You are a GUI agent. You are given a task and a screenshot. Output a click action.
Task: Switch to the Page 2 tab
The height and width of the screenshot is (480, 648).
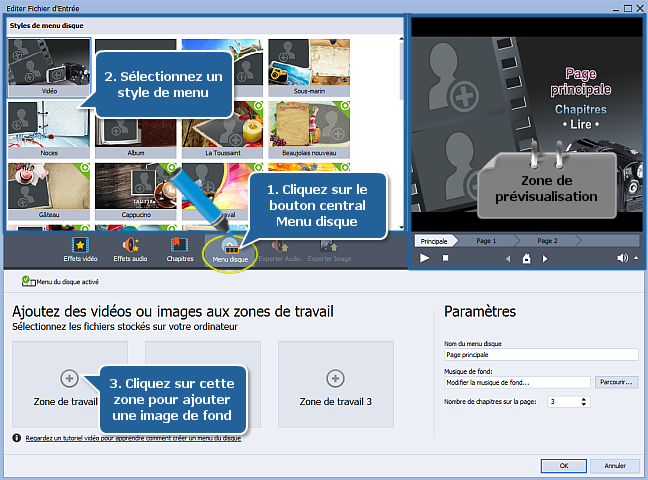[547, 241]
